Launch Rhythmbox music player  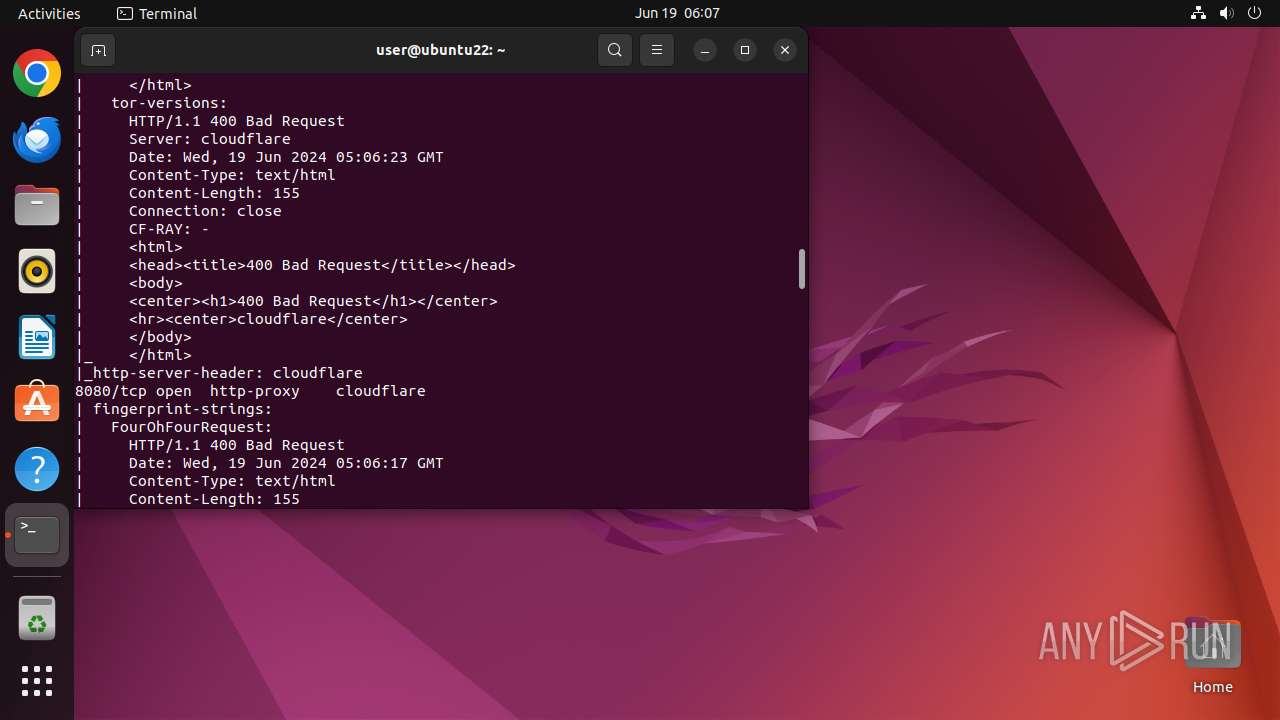click(x=37, y=271)
